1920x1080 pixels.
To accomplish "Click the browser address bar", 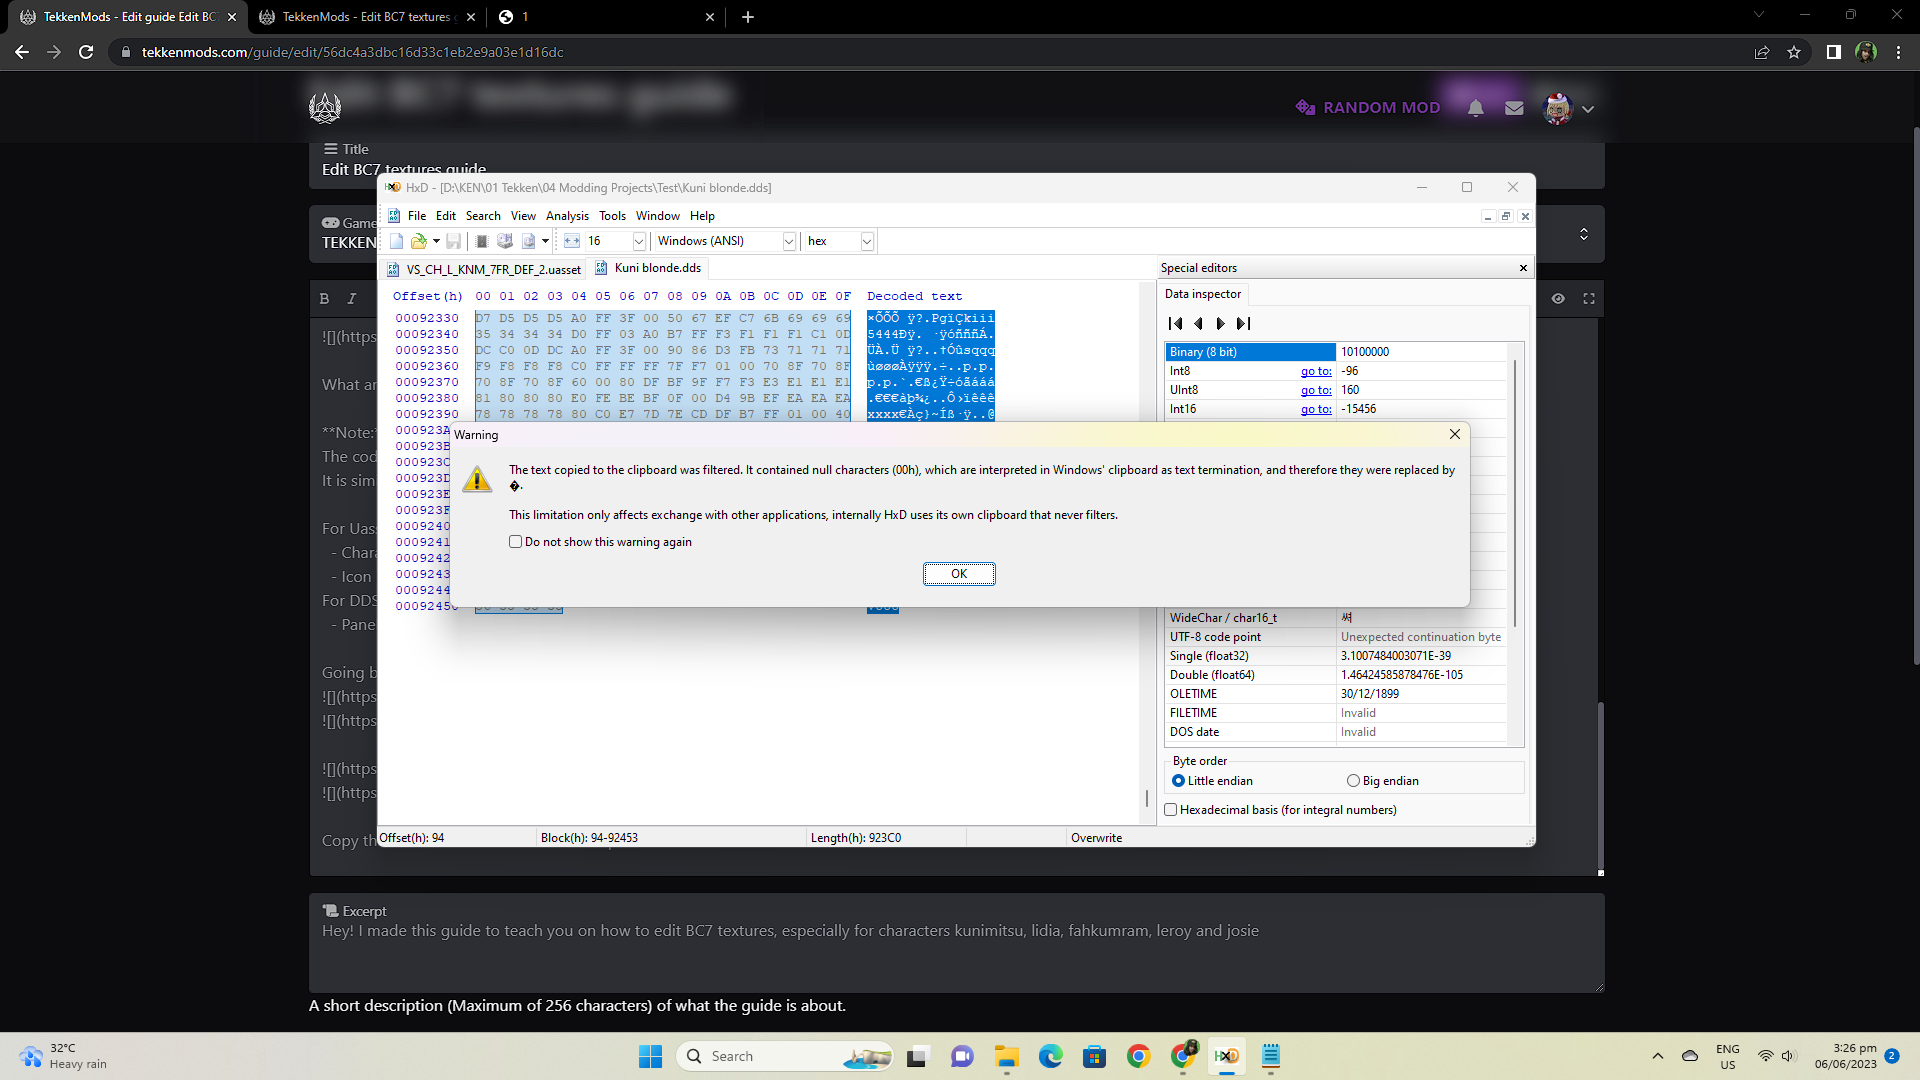I will tap(930, 52).
